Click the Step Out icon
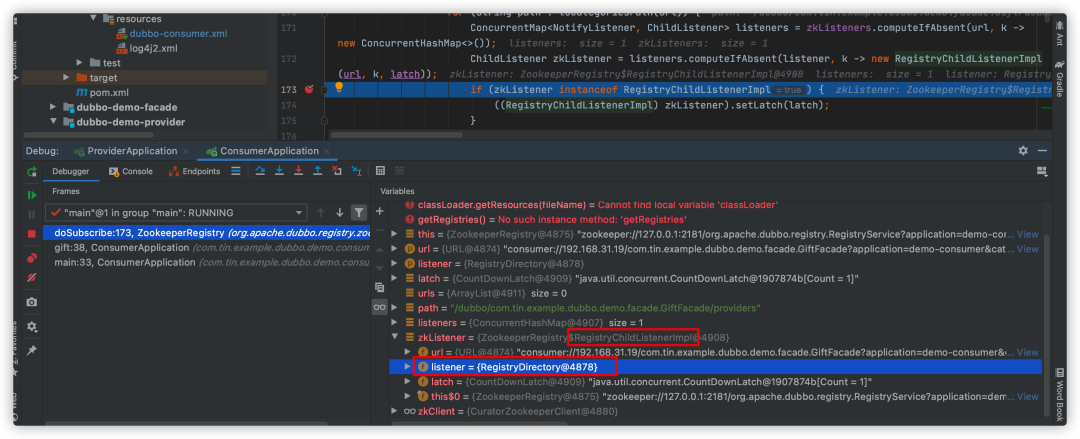The image size is (1080, 439). click(318, 171)
